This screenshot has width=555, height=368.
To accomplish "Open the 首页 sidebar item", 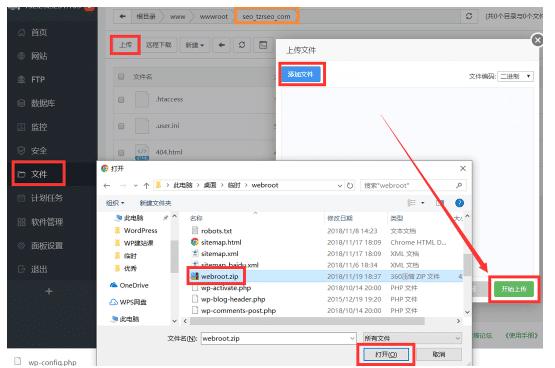I will tap(38, 33).
